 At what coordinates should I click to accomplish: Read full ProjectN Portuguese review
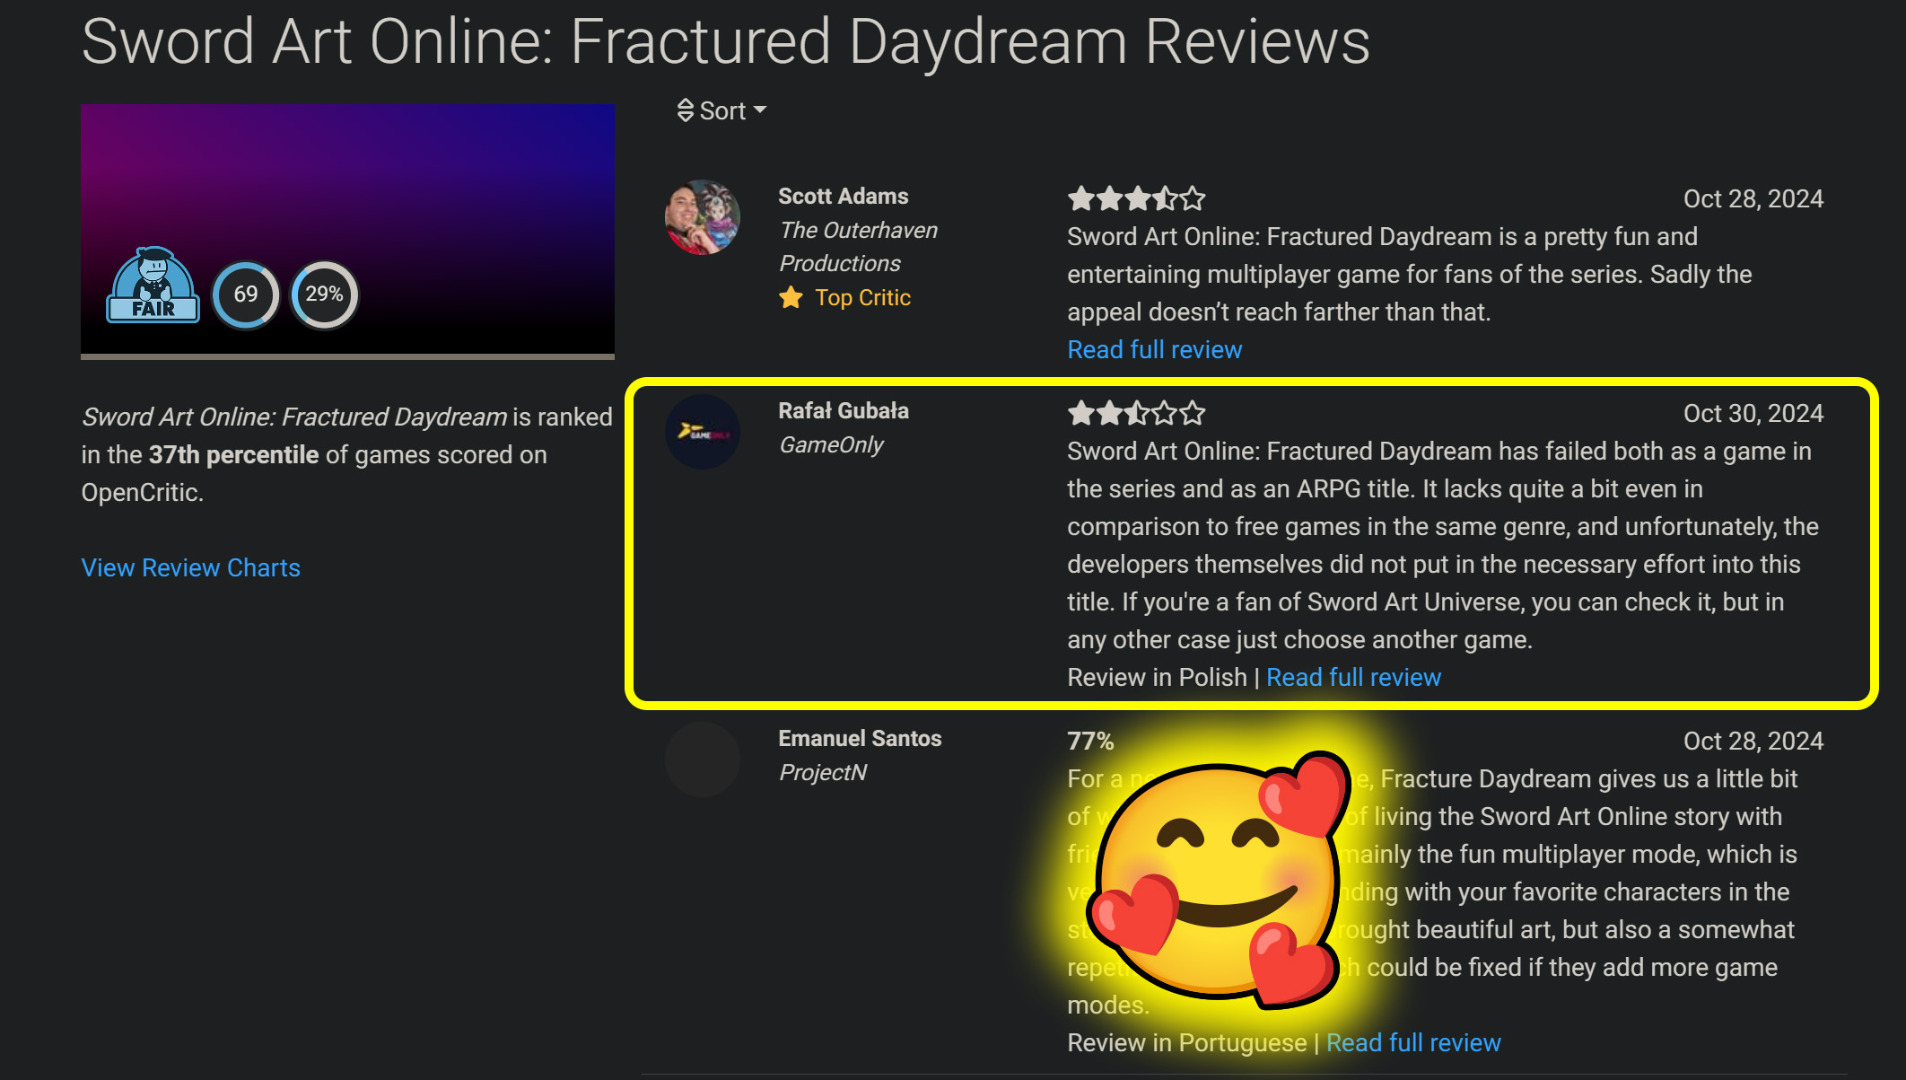pyautogui.click(x=1413, y=1042)
